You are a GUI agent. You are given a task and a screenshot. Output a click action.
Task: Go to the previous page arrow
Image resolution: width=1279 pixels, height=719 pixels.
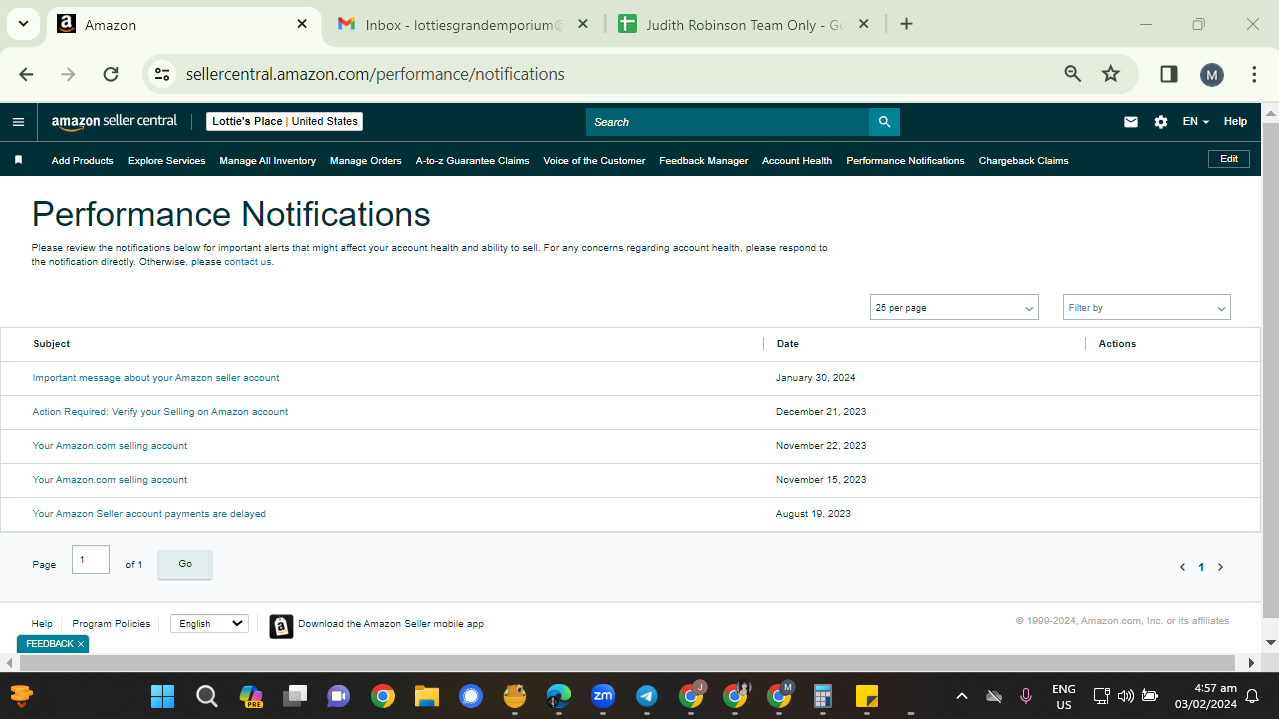[1182, 567]
